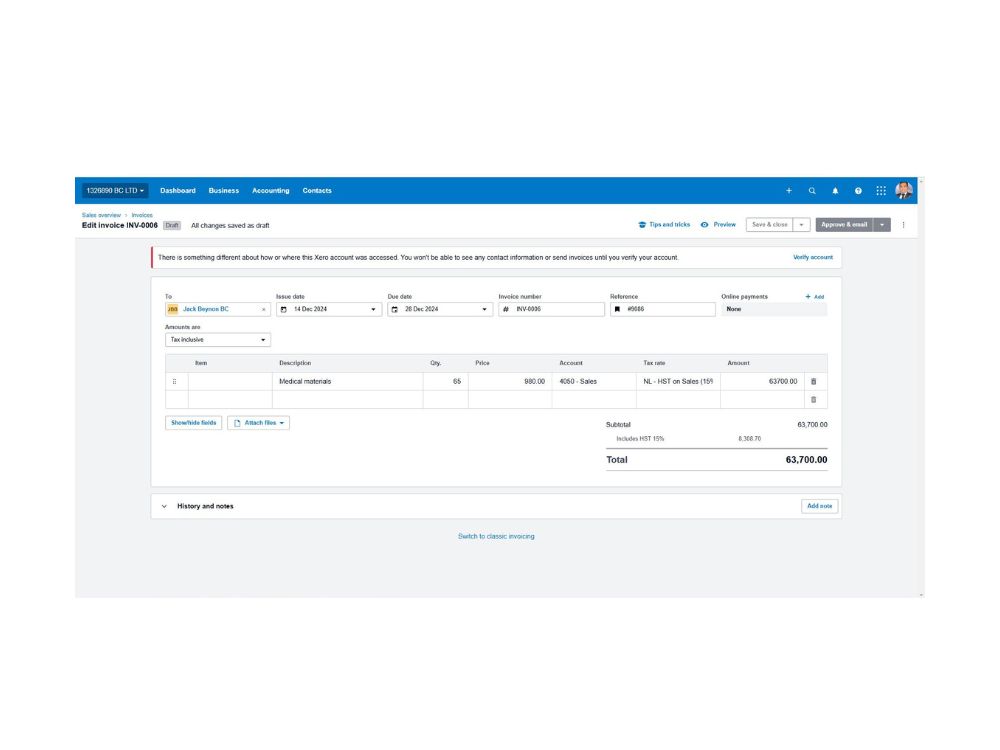The image size is (1000, 750).
Task: Go to Sales overview breadcrumb
Action: [101, 215]
